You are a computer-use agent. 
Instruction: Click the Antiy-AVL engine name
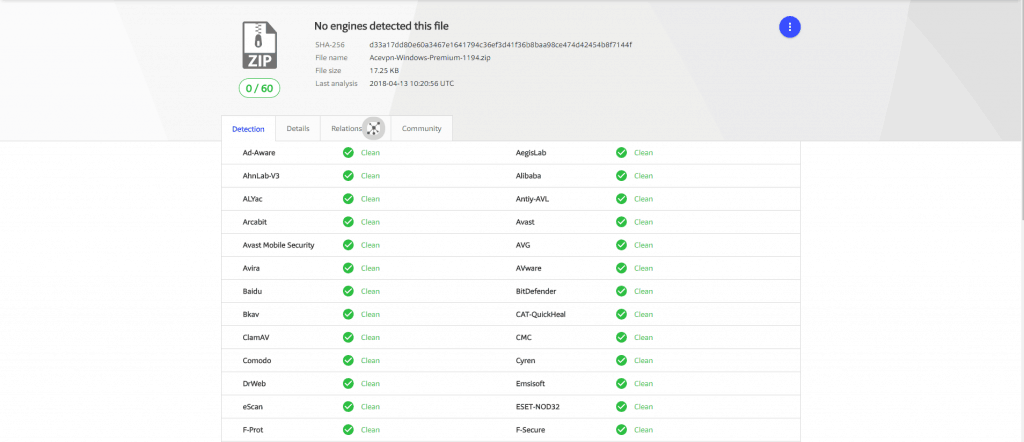coord(532,199)
